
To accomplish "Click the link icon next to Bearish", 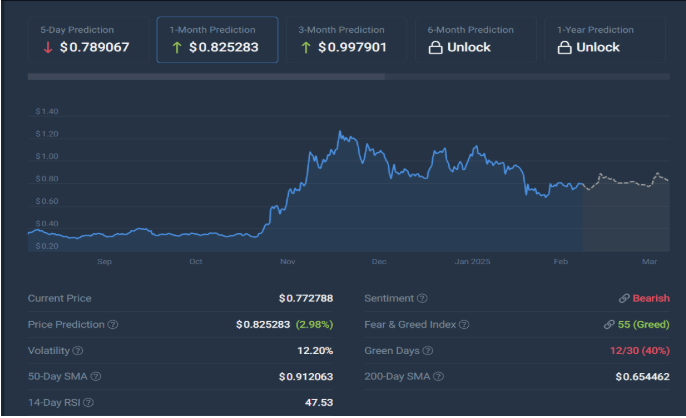I will coord(624,299).
